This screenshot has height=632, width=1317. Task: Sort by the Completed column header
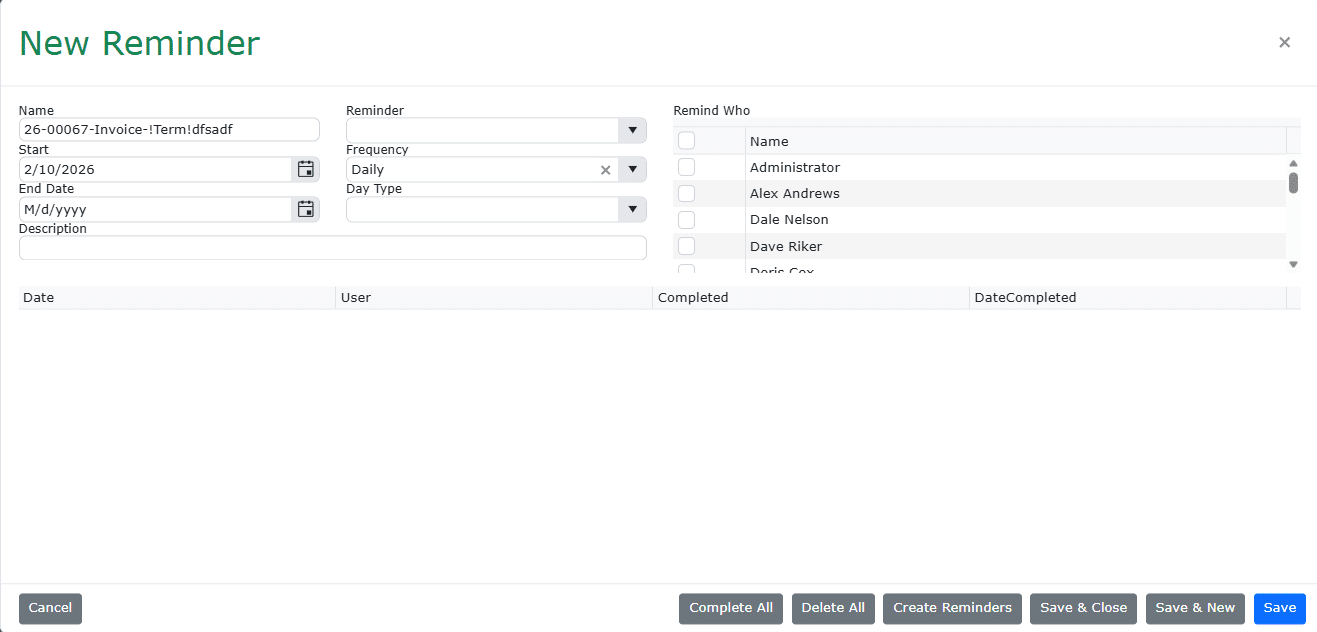(693, 297)
